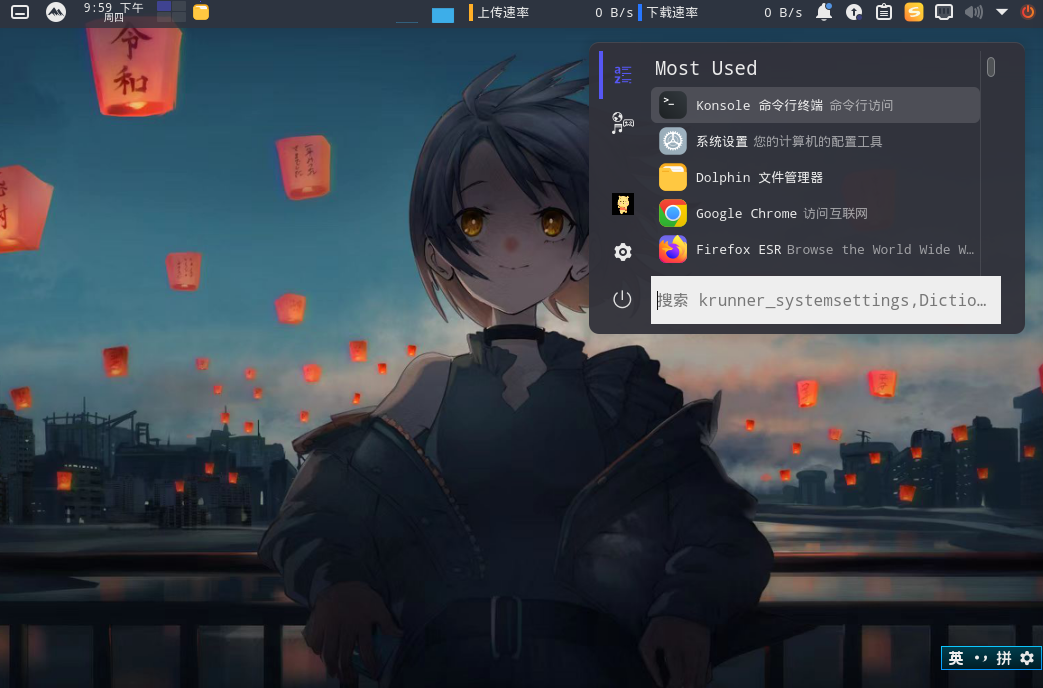Focus the 搜索 search field
The height and width of the screenshot is (688, 1043).
click(825, 300)
